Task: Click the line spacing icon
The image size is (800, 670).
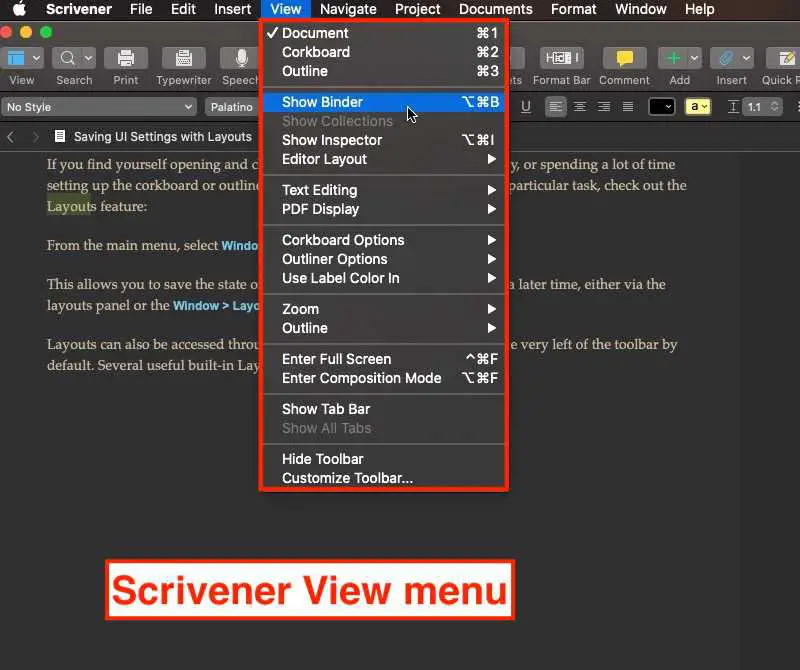Action: pos(733,107)
